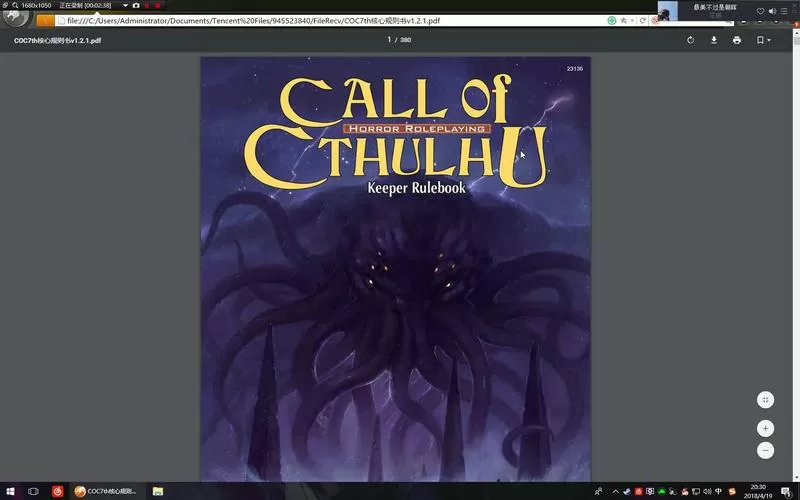
Task: Adjust the music widget volume speaker
Action: (x=772, y=11)
